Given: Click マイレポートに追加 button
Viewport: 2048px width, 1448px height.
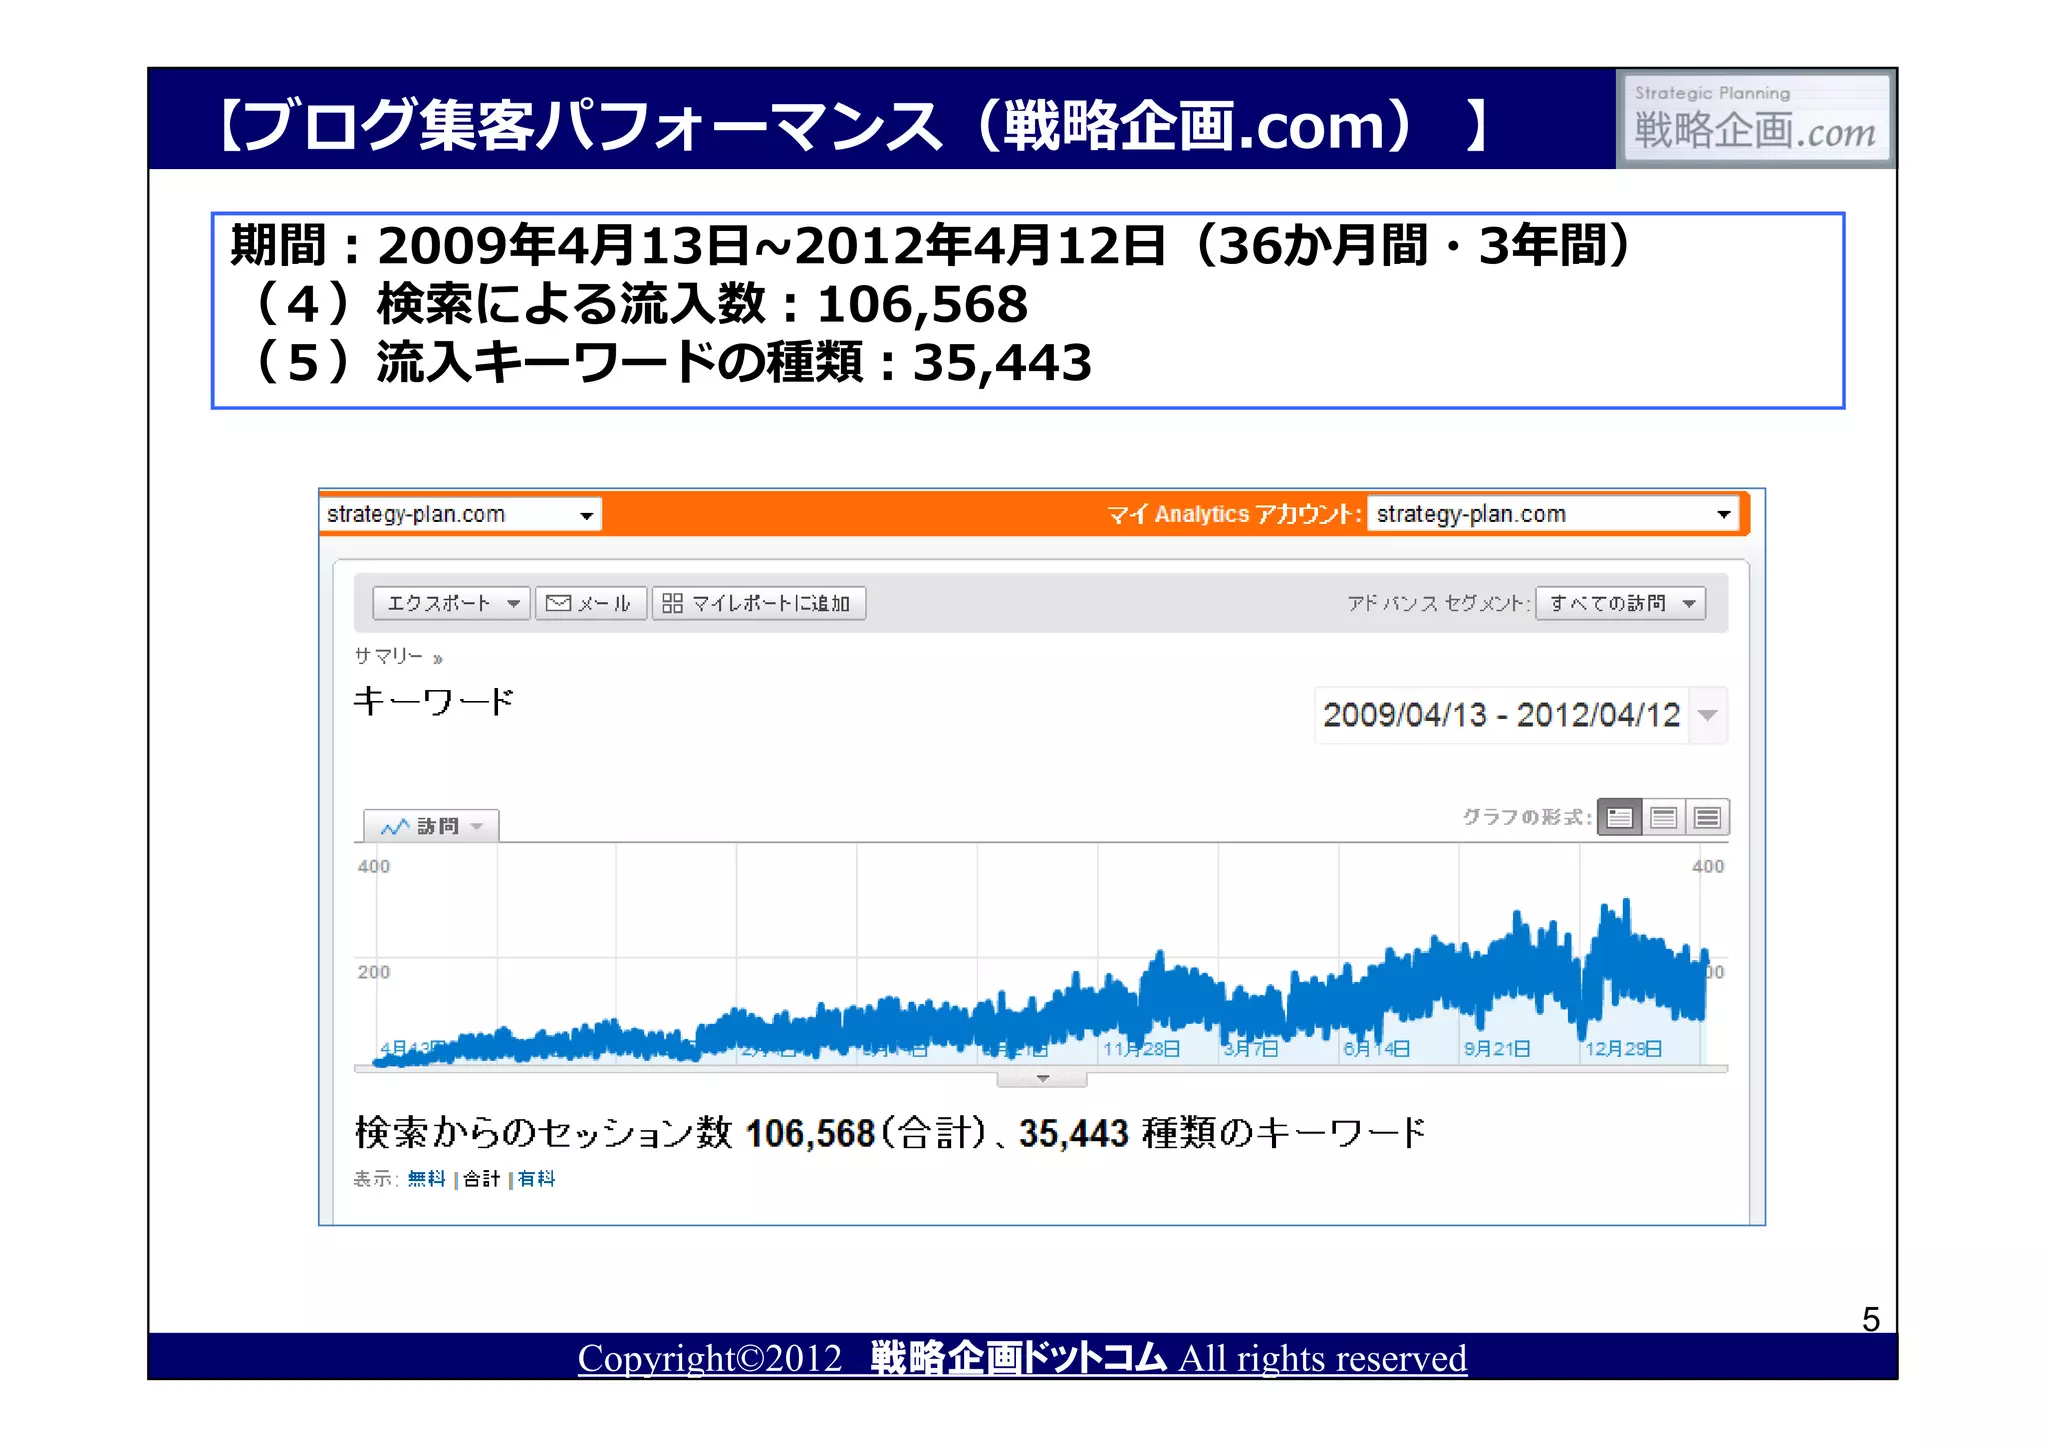Looking at the screenshot, I should click(759, 603).
